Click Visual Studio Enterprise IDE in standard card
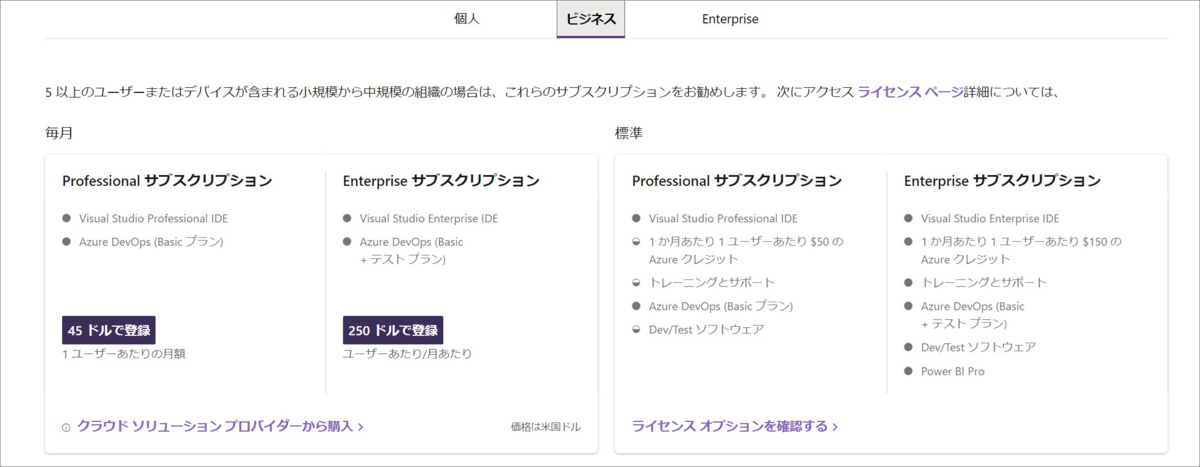Viewport: 1200px width, 467px height. point(990,218)
